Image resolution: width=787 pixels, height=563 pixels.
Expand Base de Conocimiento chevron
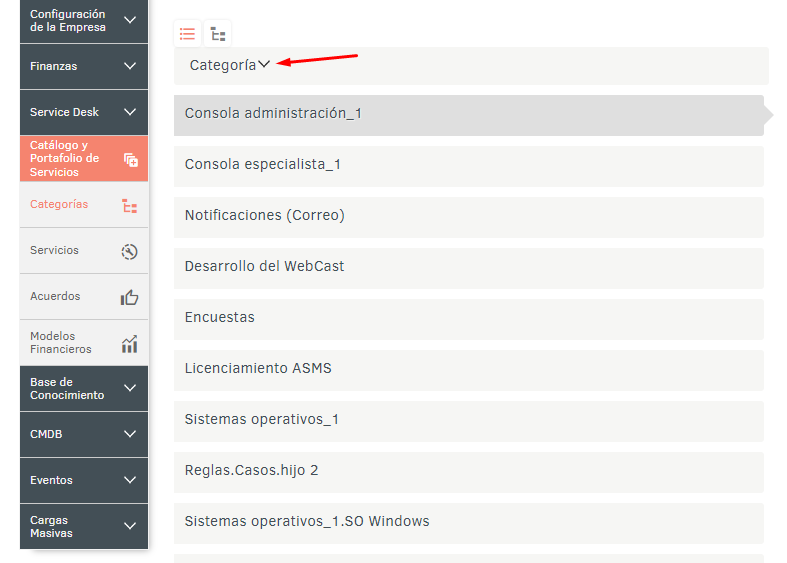130,388
